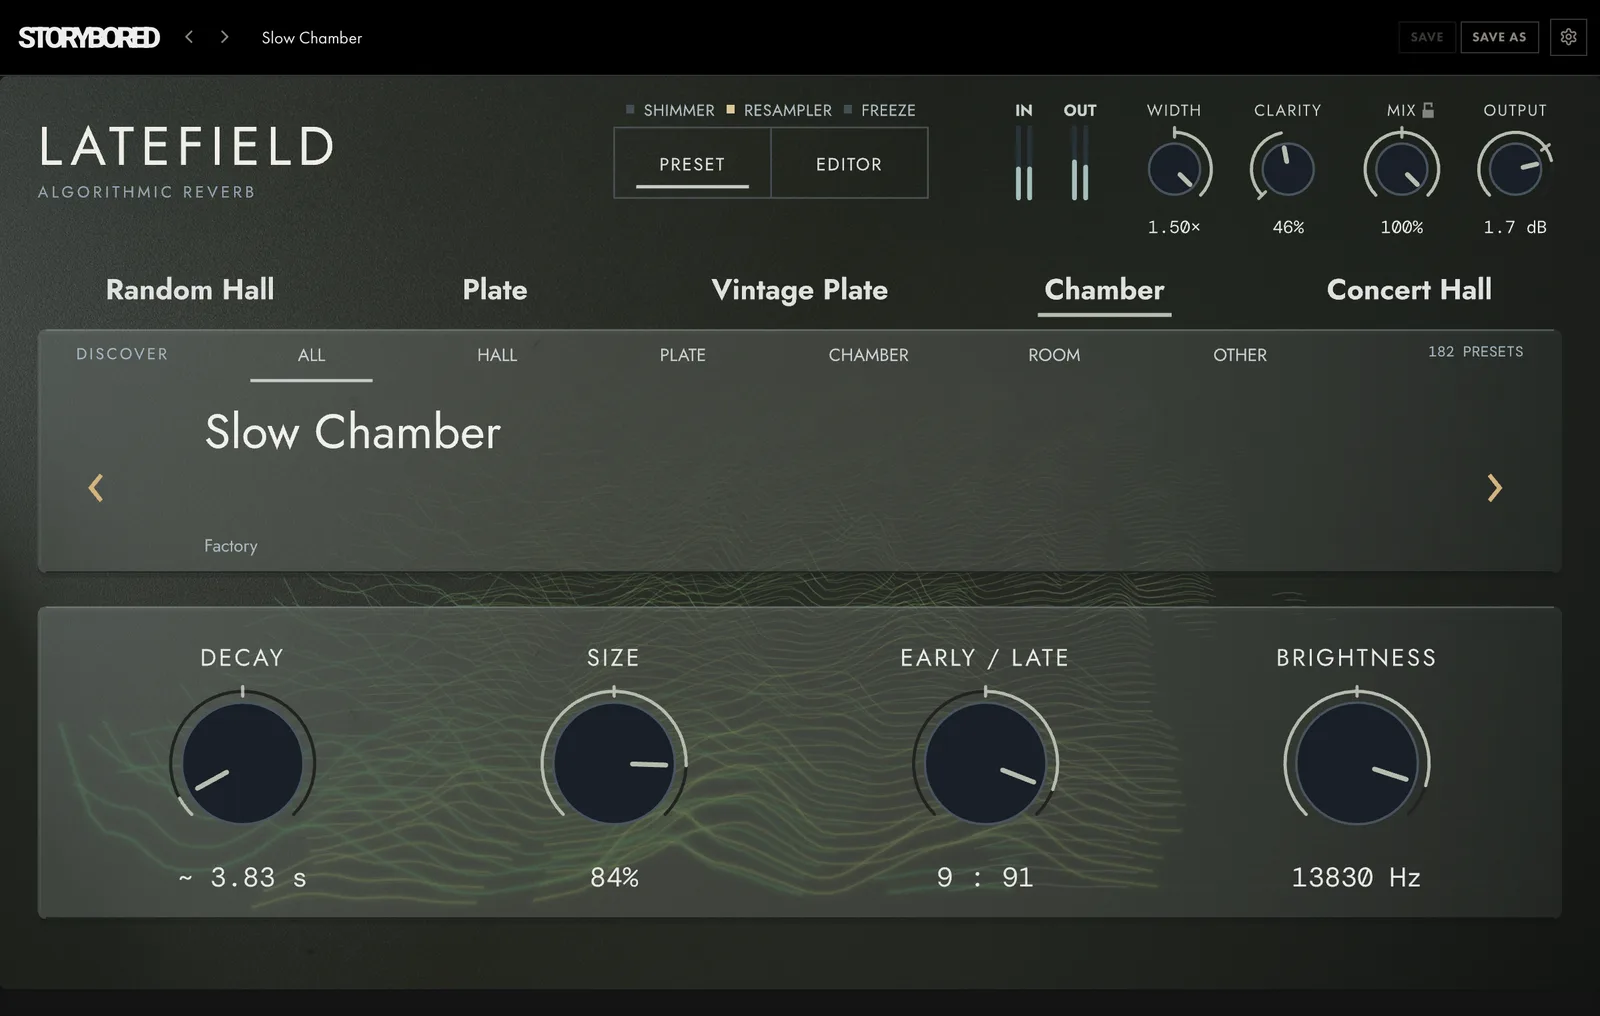Go to next preset with top-bar right arrow
This screenshot has width=1600, height=1016.
[x=224, y=37]
